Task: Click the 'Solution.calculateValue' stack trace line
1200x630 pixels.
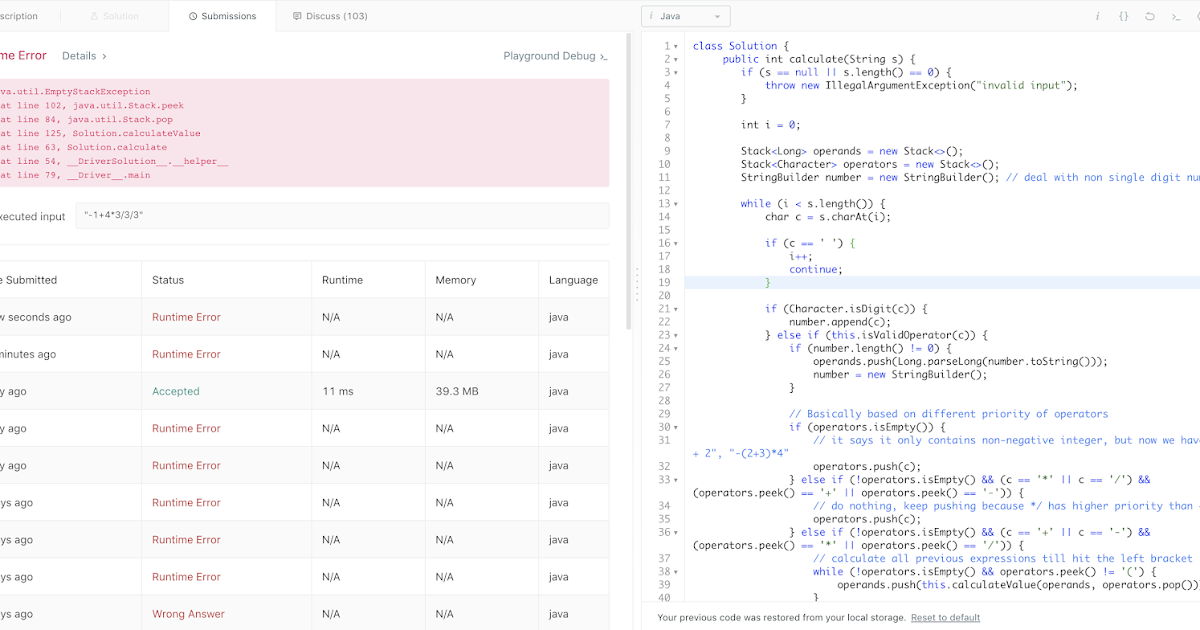Action: 100,133
